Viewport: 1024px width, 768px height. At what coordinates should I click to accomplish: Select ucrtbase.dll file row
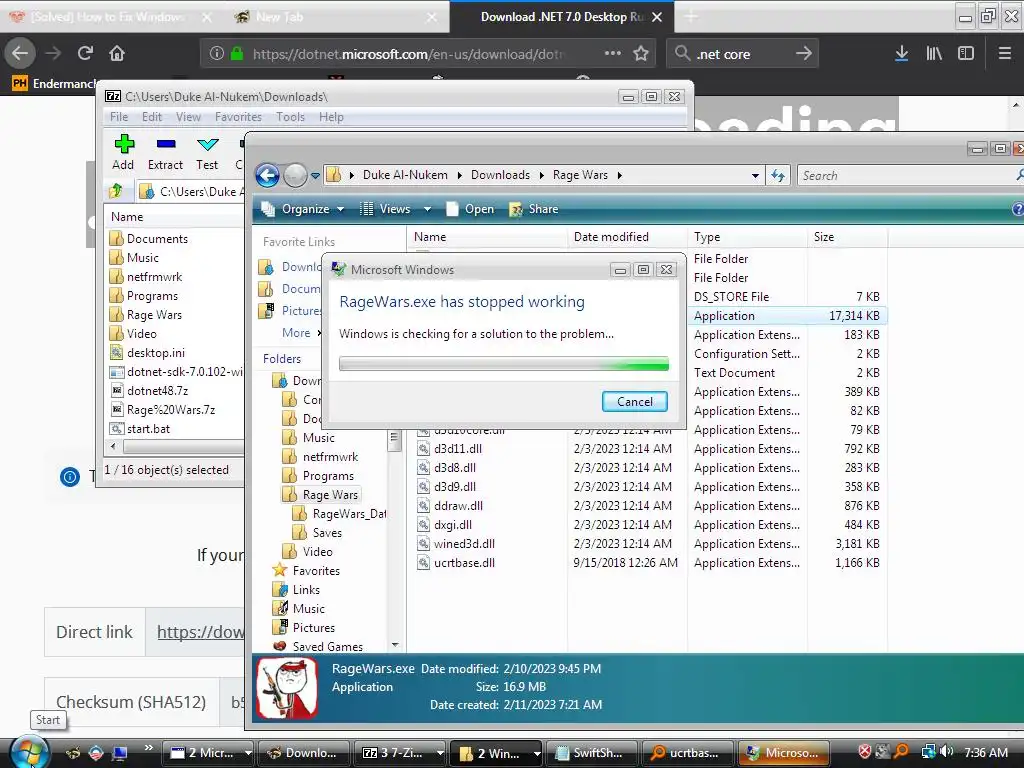coord(648,562)
